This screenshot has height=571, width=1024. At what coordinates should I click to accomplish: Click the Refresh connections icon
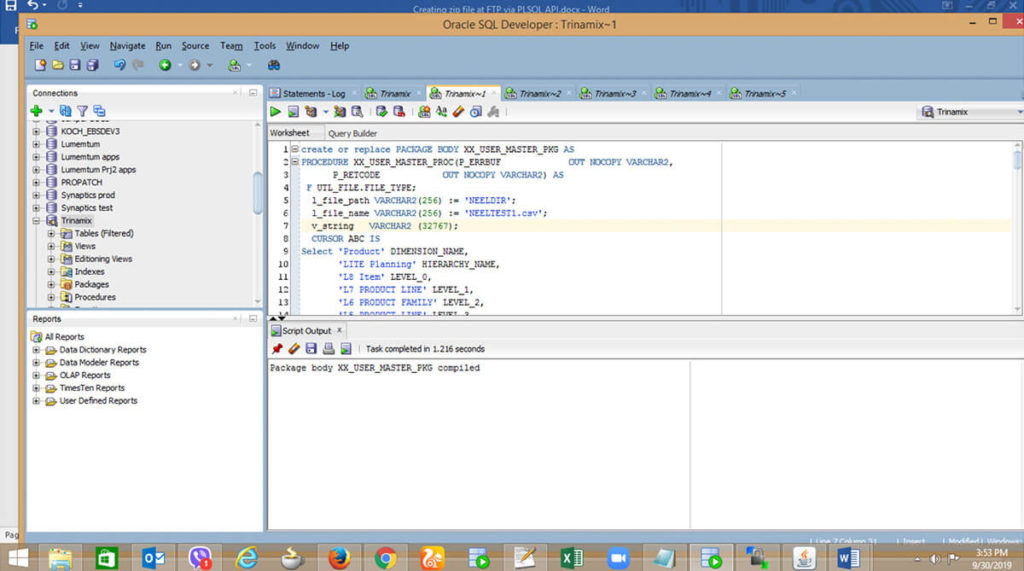(x=65, y=111)
